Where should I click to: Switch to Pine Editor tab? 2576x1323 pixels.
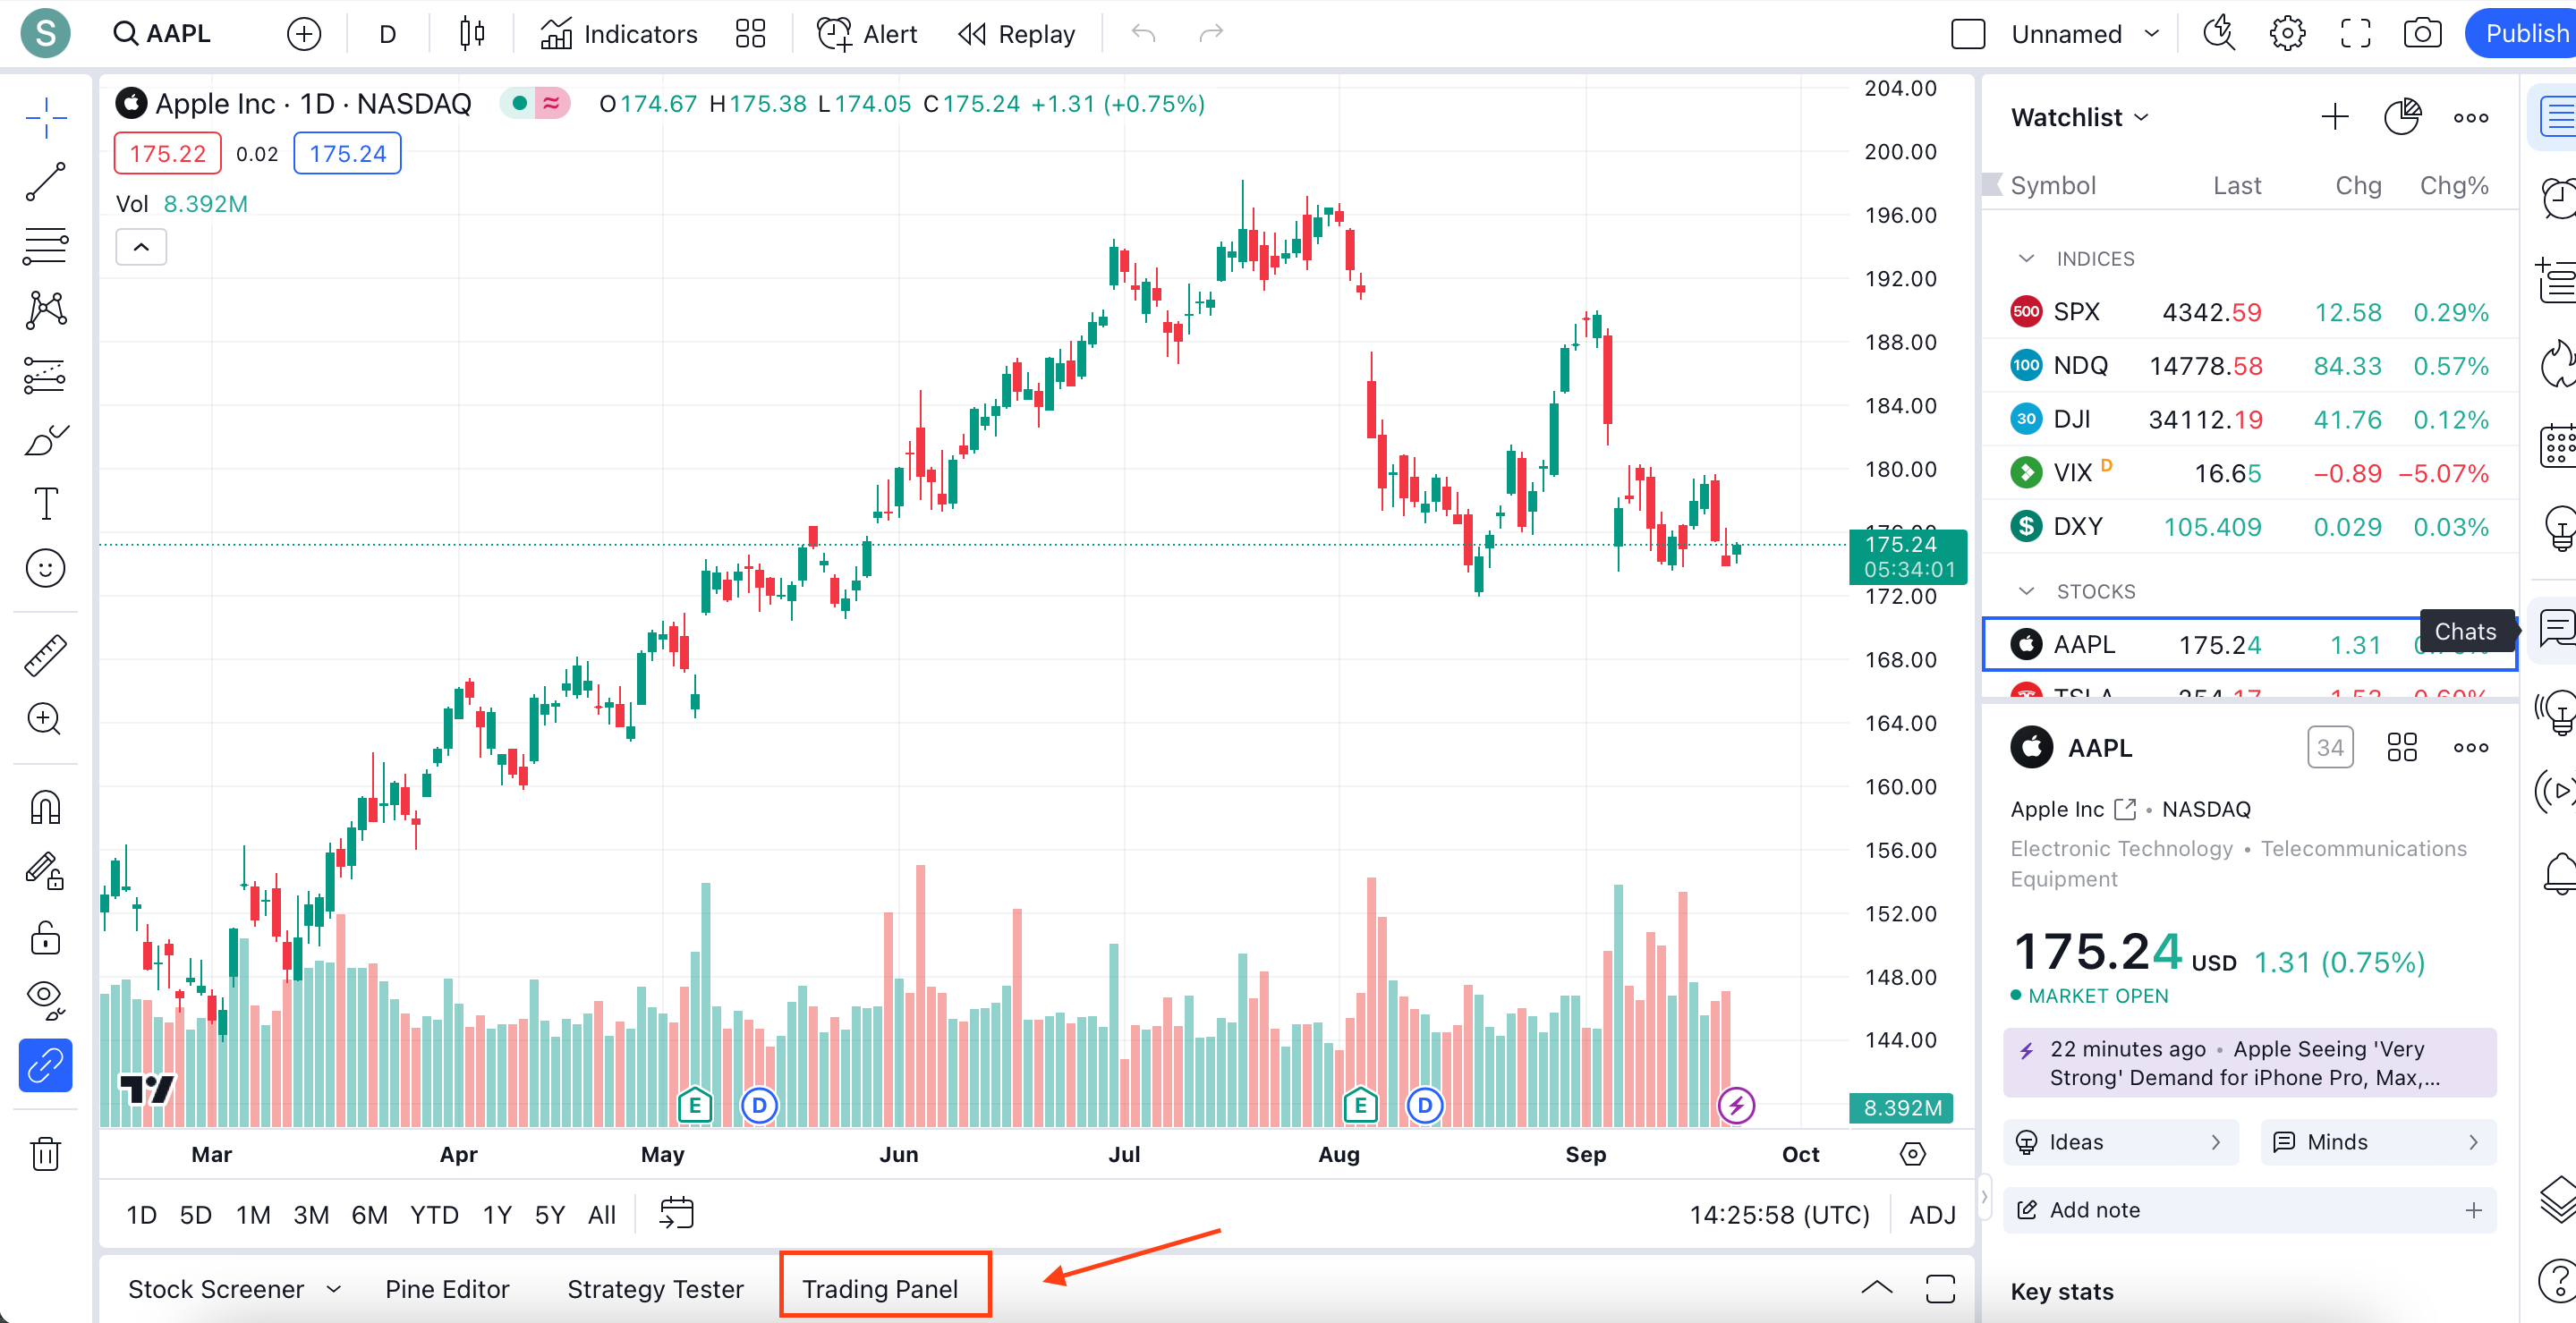pyautogui.click(x=447, y=1289)
